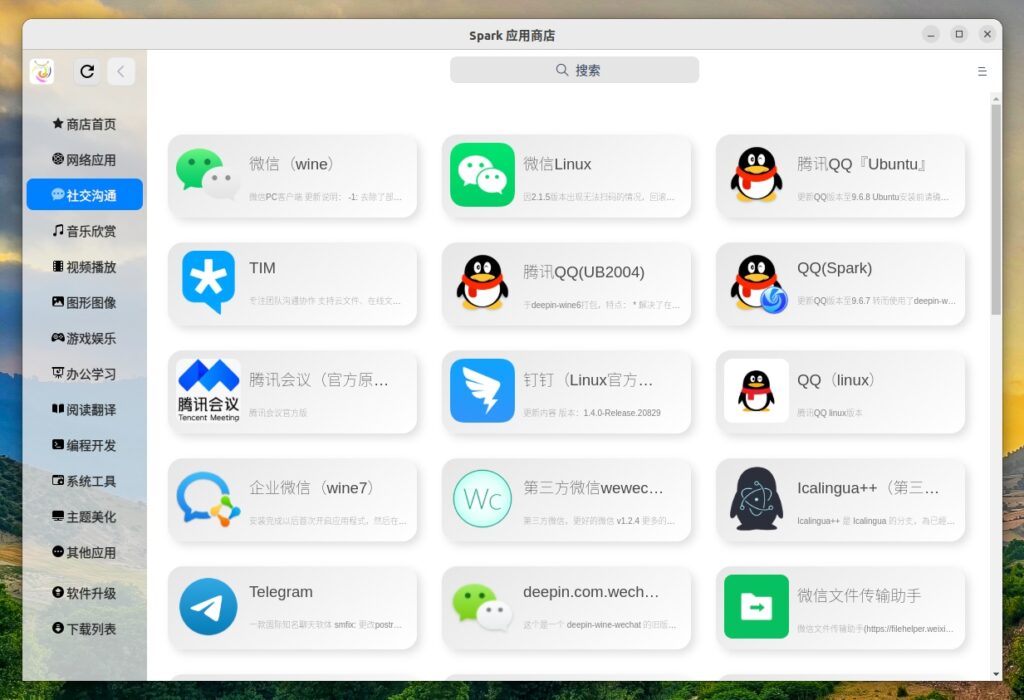
Task: Open the Telegram app icon
Action: tap(208, 607)
